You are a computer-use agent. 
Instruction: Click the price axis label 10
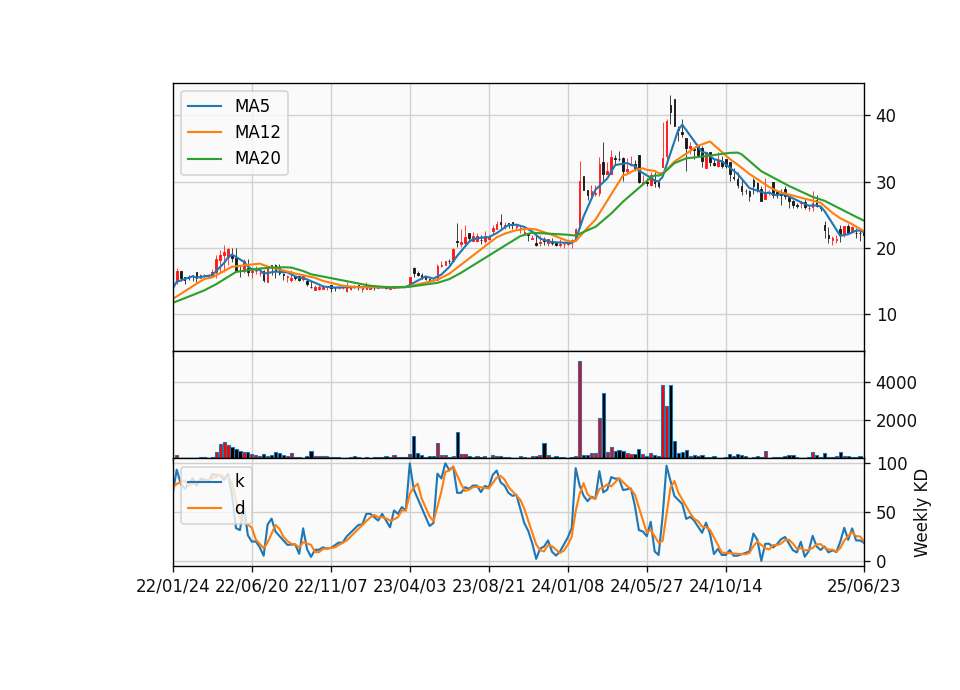click(x=886, y=315)
